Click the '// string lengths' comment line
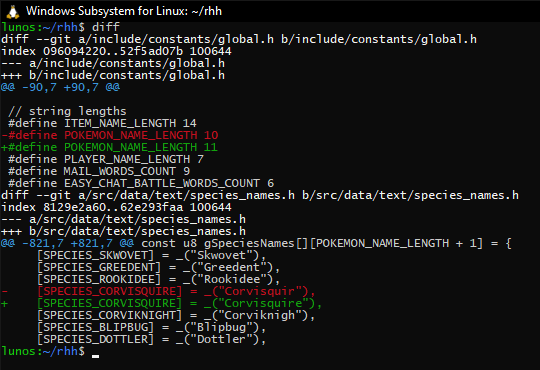This screenshot has height=370, width=540. point(67,111)
